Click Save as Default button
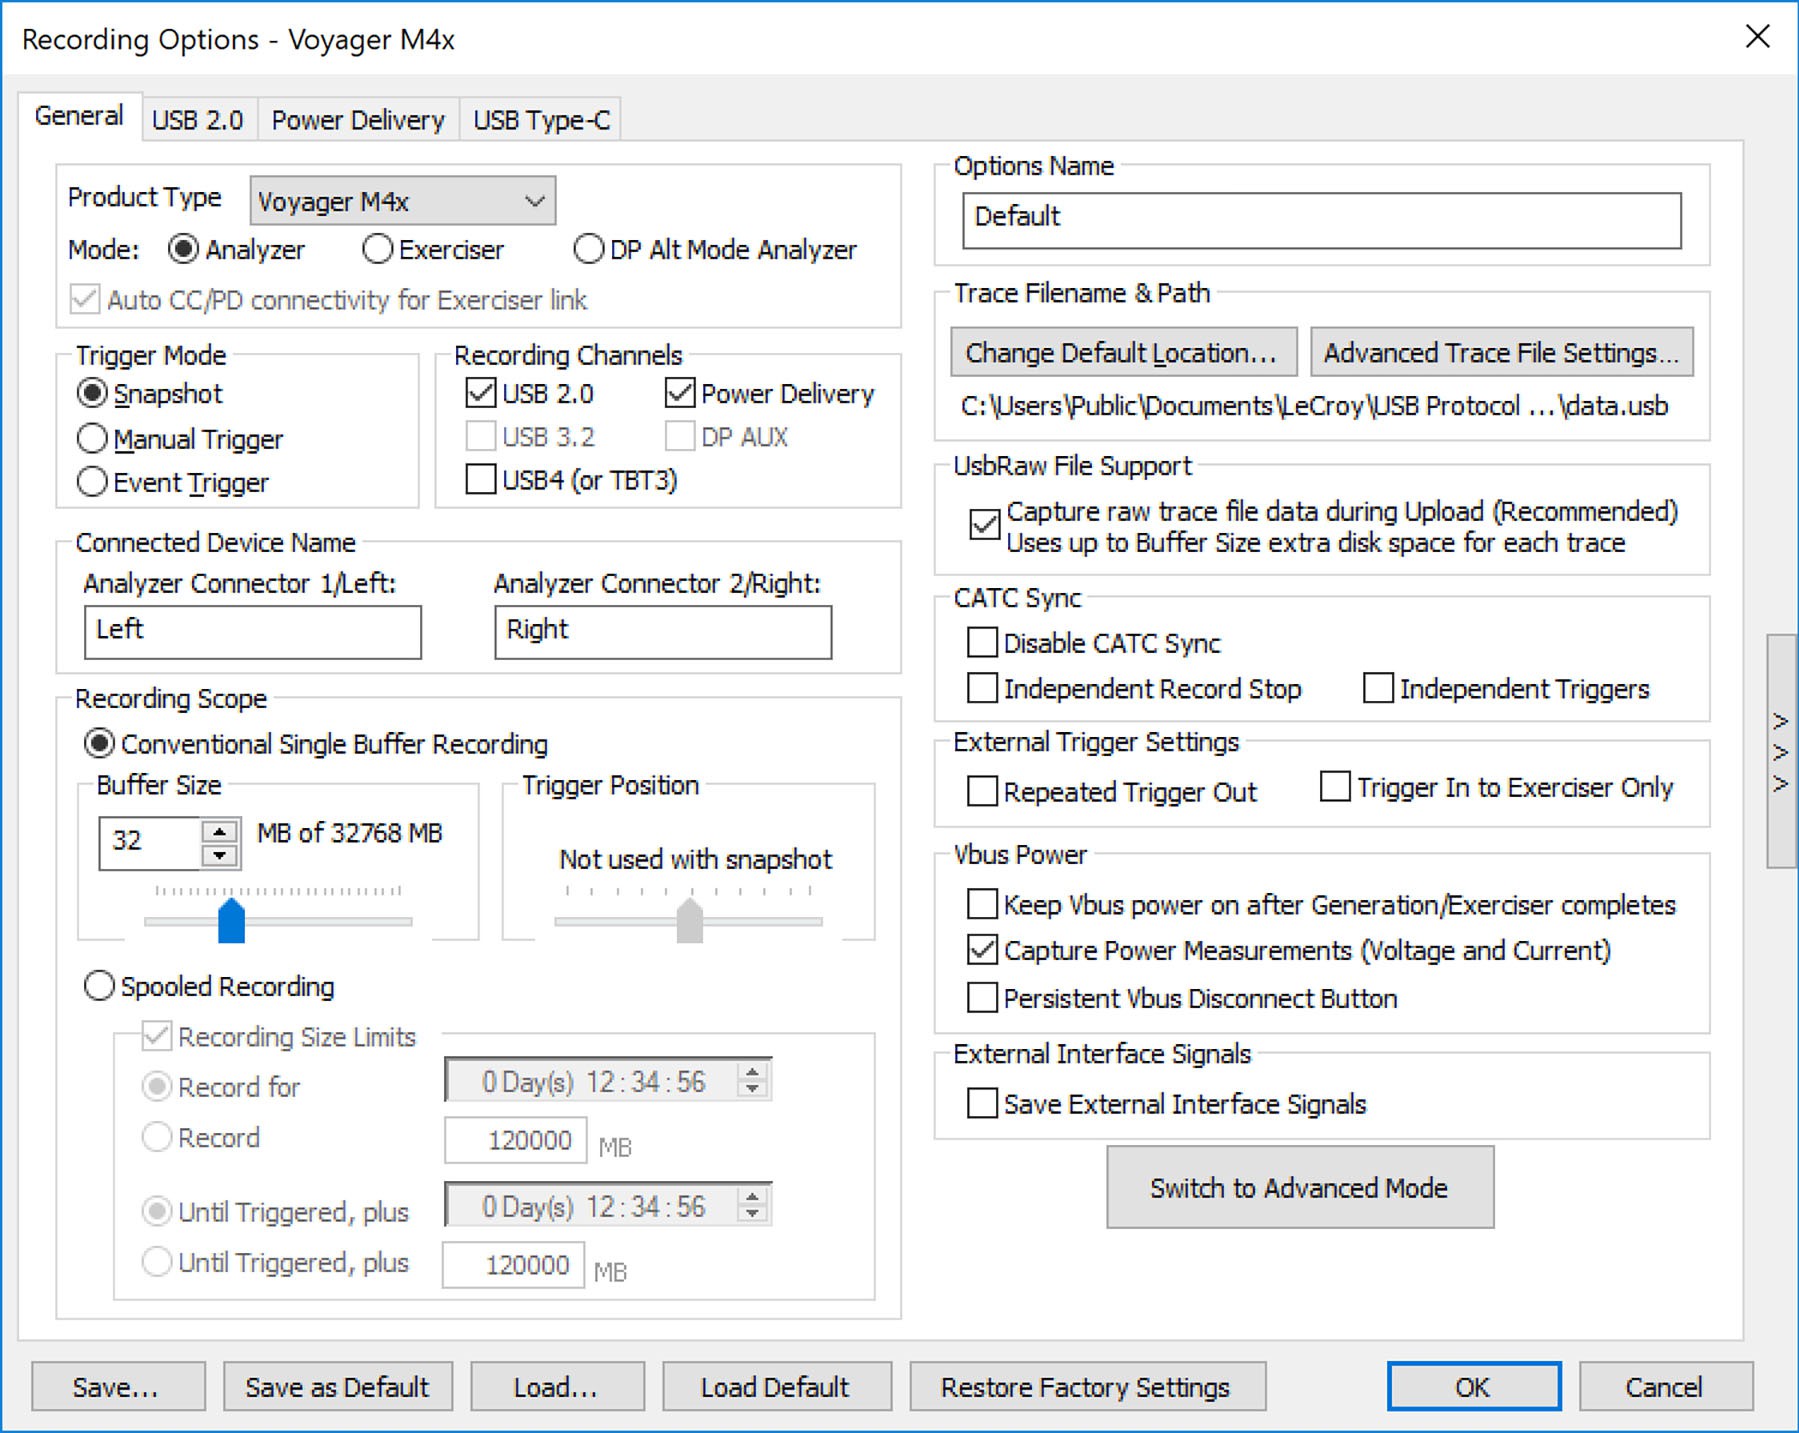 click(337, 1387)
